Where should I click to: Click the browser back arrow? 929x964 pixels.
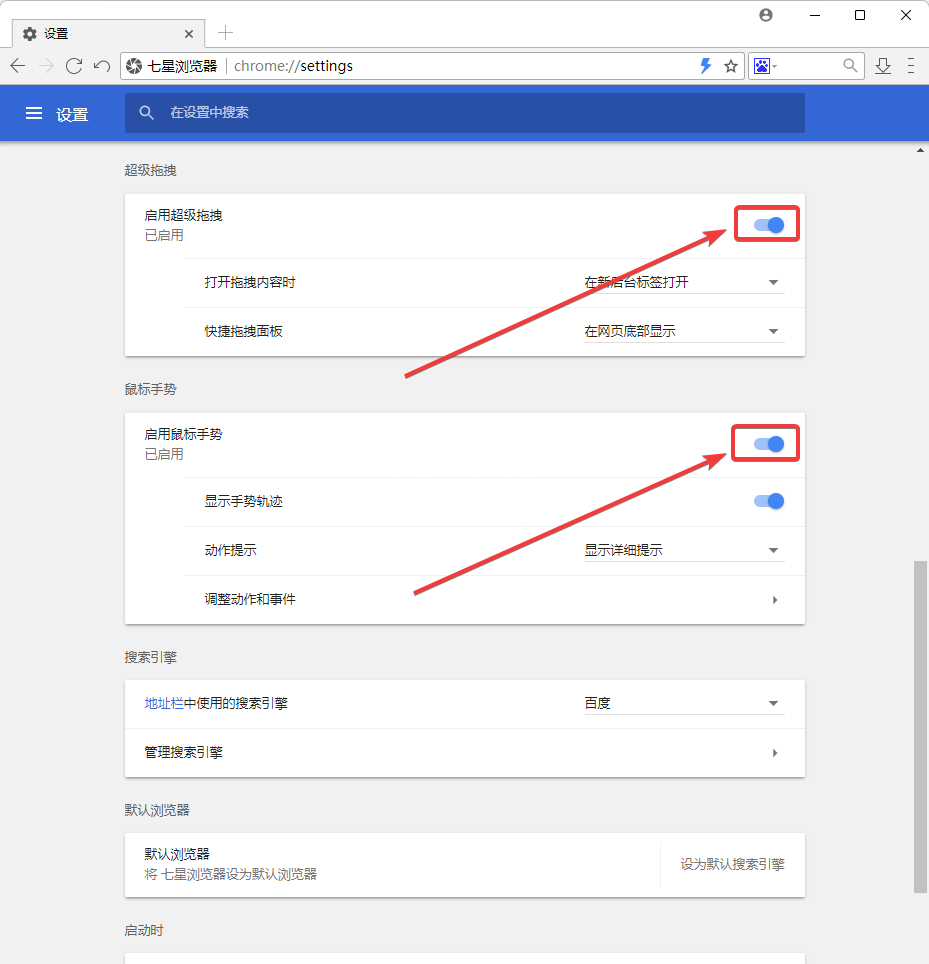tap(18, 66)
